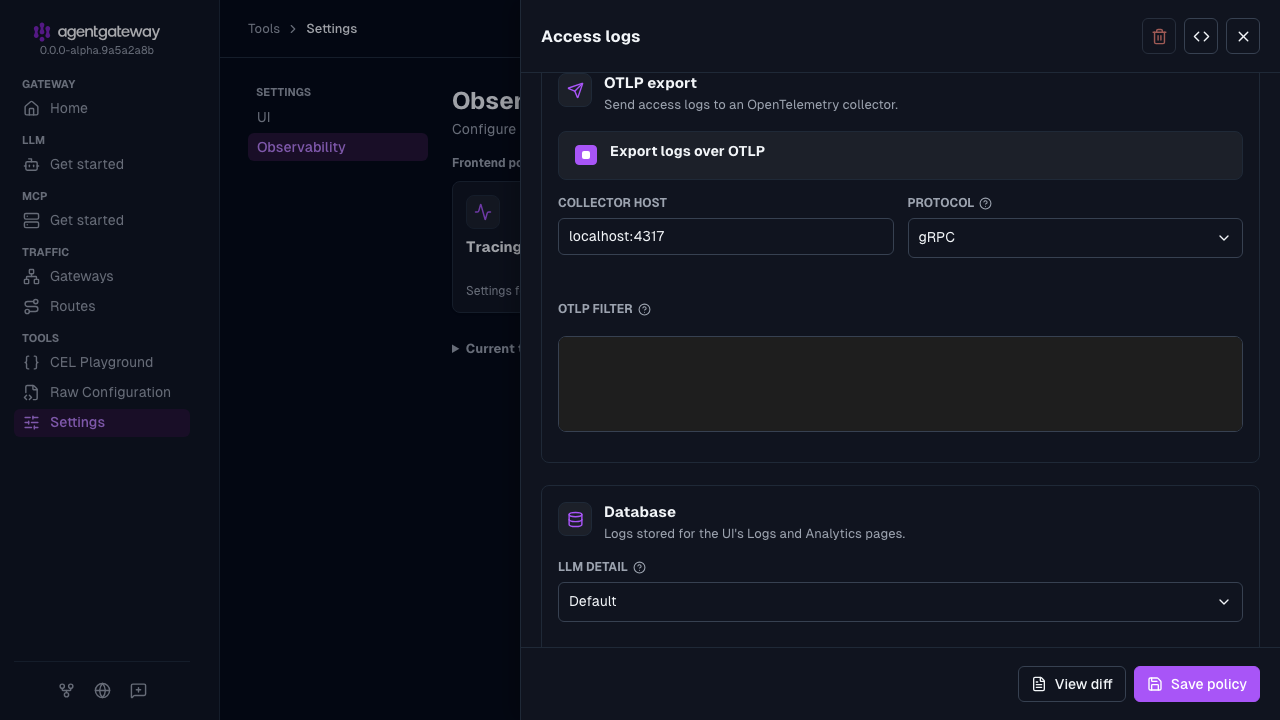
Task: Click the Gateways network icon
Action: pos(32,276)
